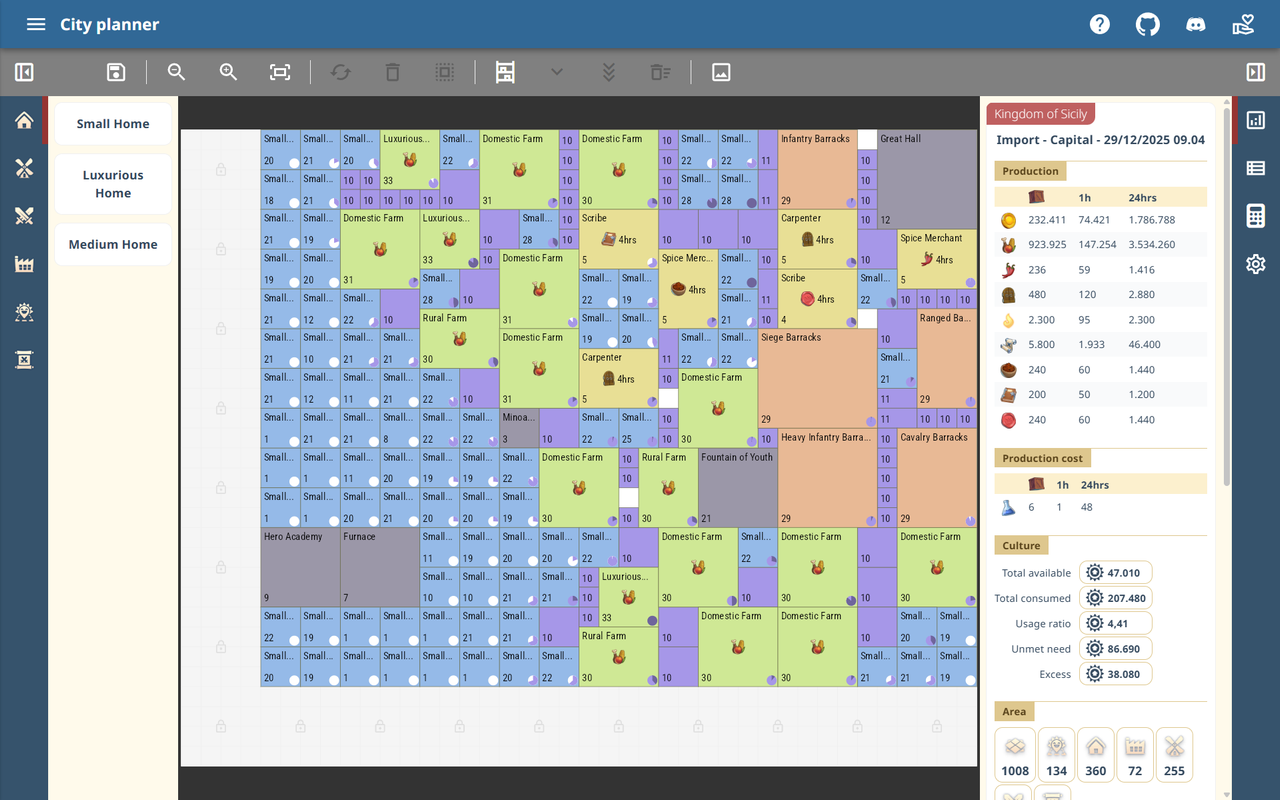The height and width of the screenshot is (800, 1280).
Task: Select the Furnace building on map
Action: click(380, 567)
